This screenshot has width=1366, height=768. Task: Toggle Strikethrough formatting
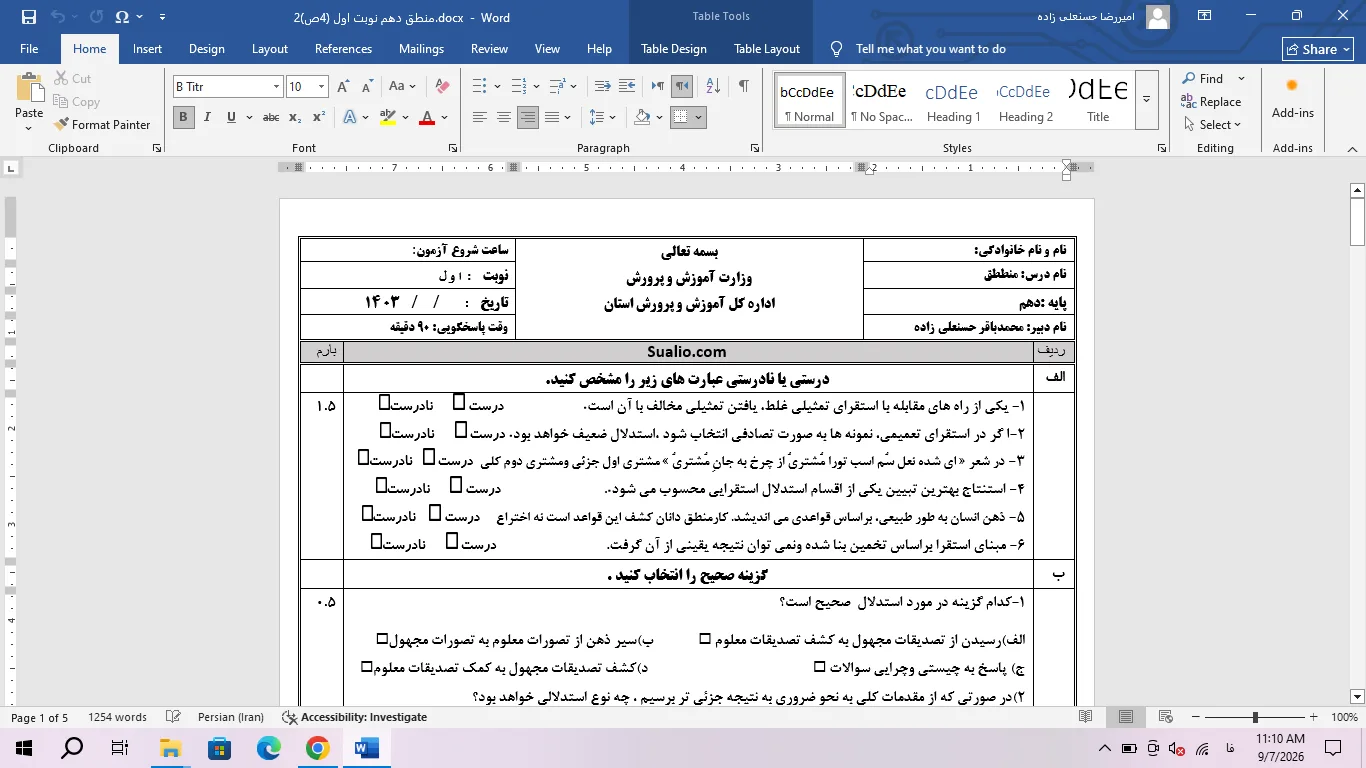270,117
